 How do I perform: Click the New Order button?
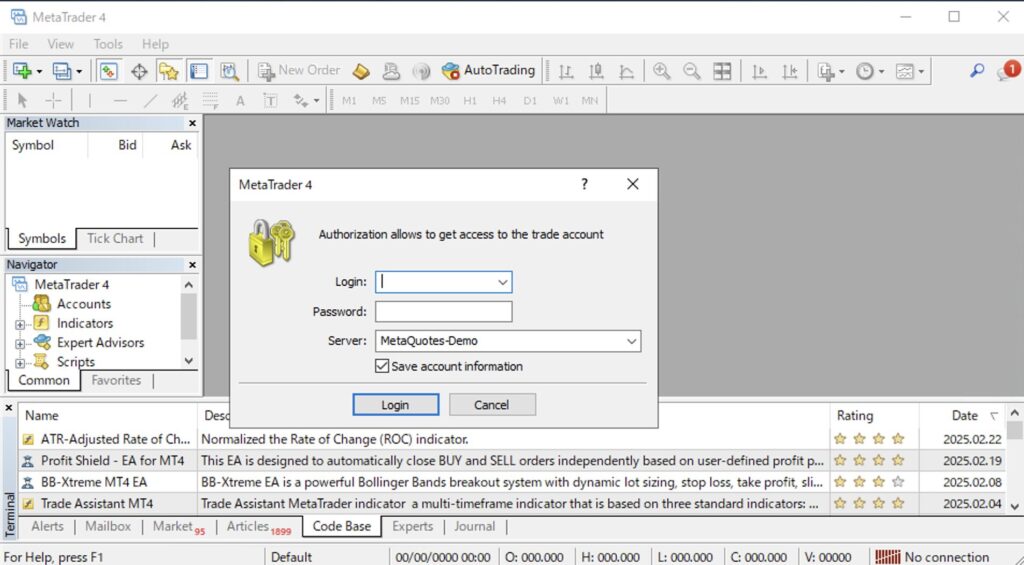coord(298,71)
